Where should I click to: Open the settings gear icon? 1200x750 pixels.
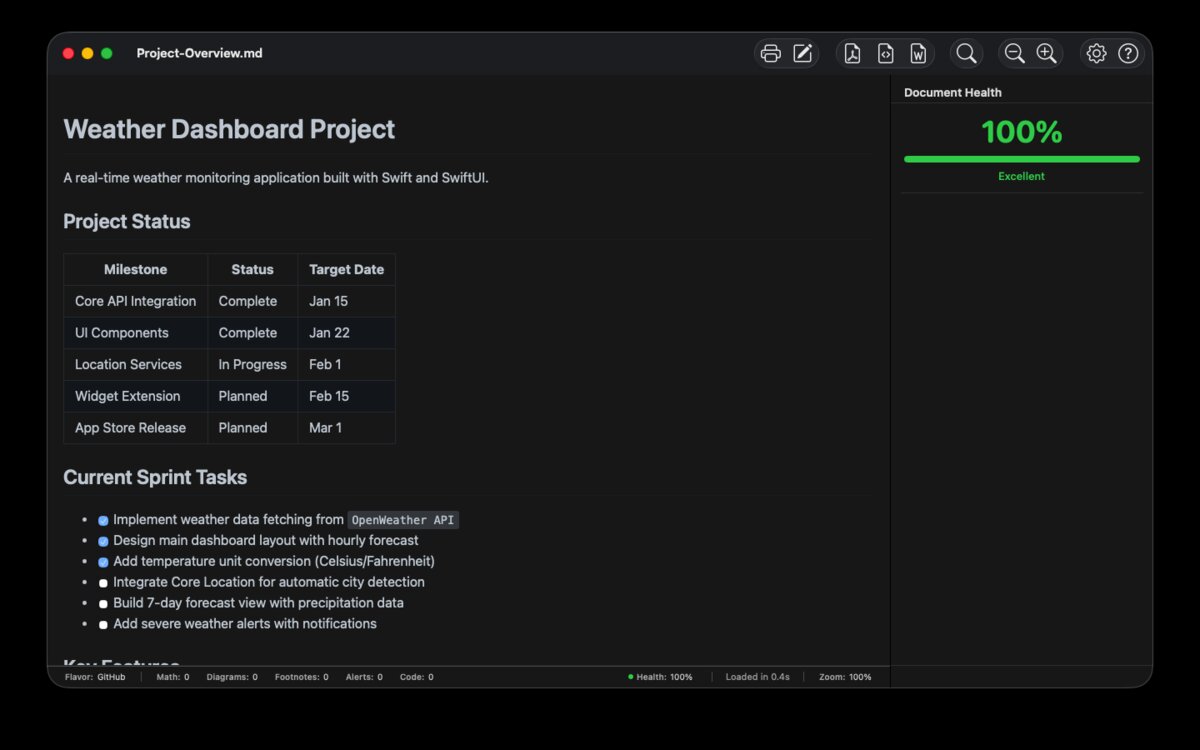click(x=1096, y=53)
